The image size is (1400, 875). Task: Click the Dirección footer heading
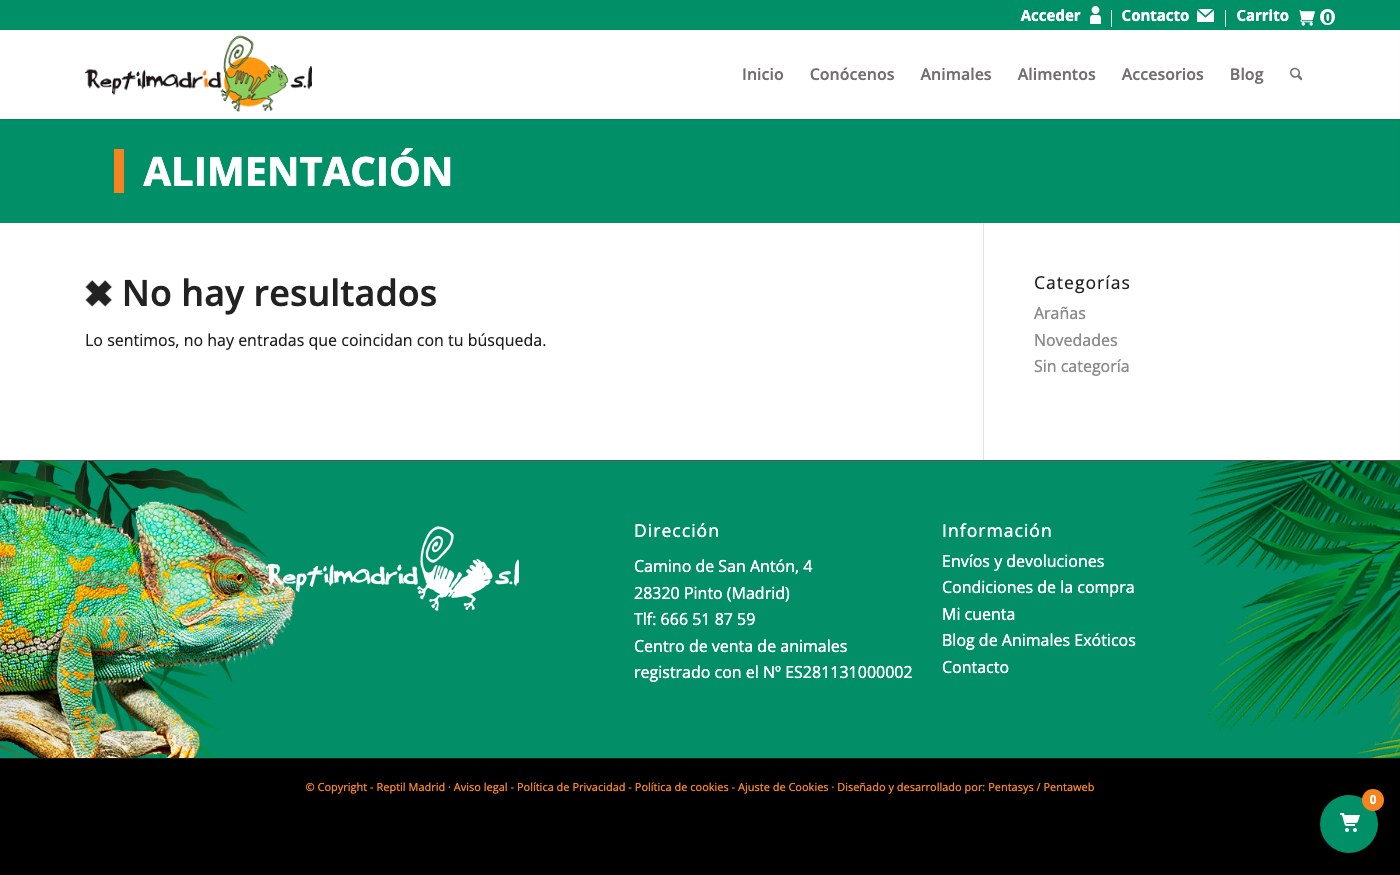click(676, 530)
